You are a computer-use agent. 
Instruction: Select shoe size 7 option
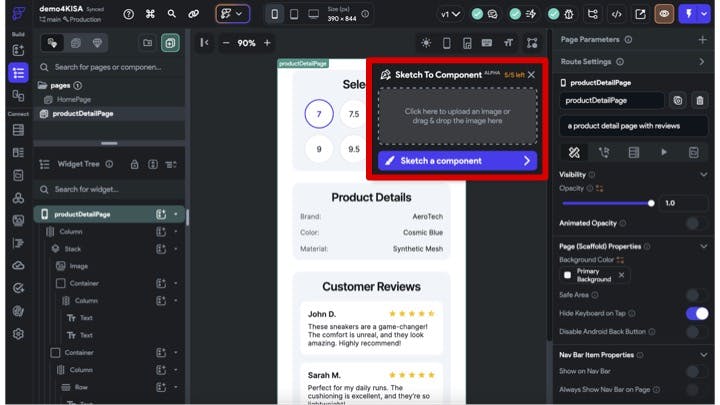(319, 114)
